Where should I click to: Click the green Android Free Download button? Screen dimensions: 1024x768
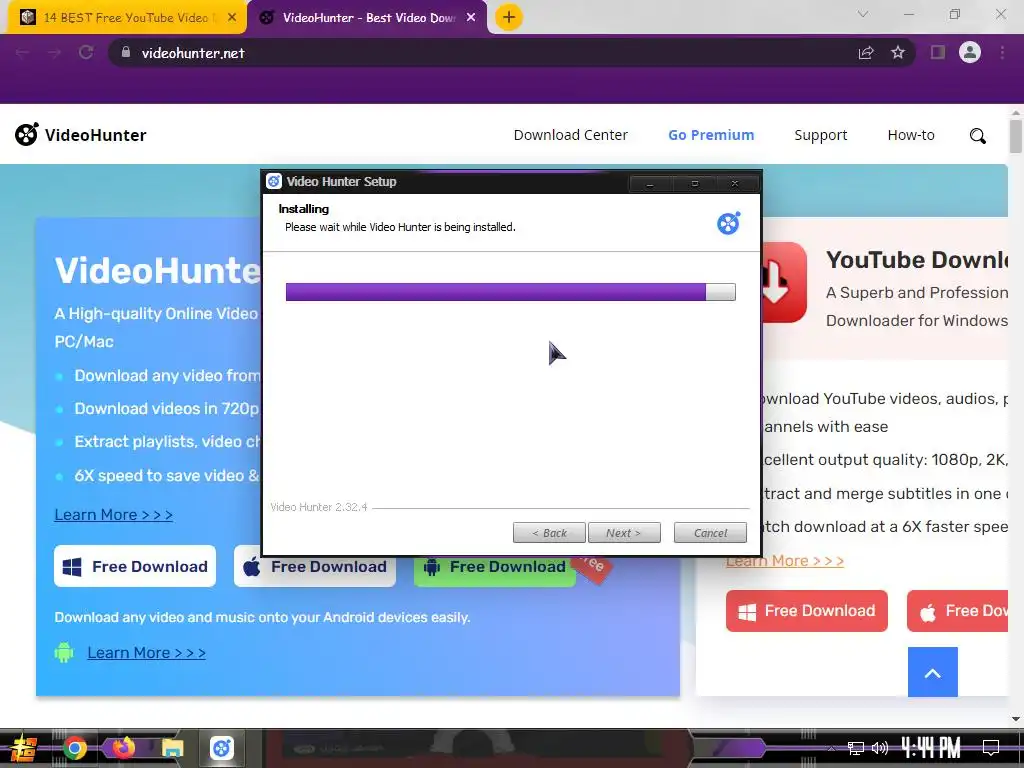[495, 571]
